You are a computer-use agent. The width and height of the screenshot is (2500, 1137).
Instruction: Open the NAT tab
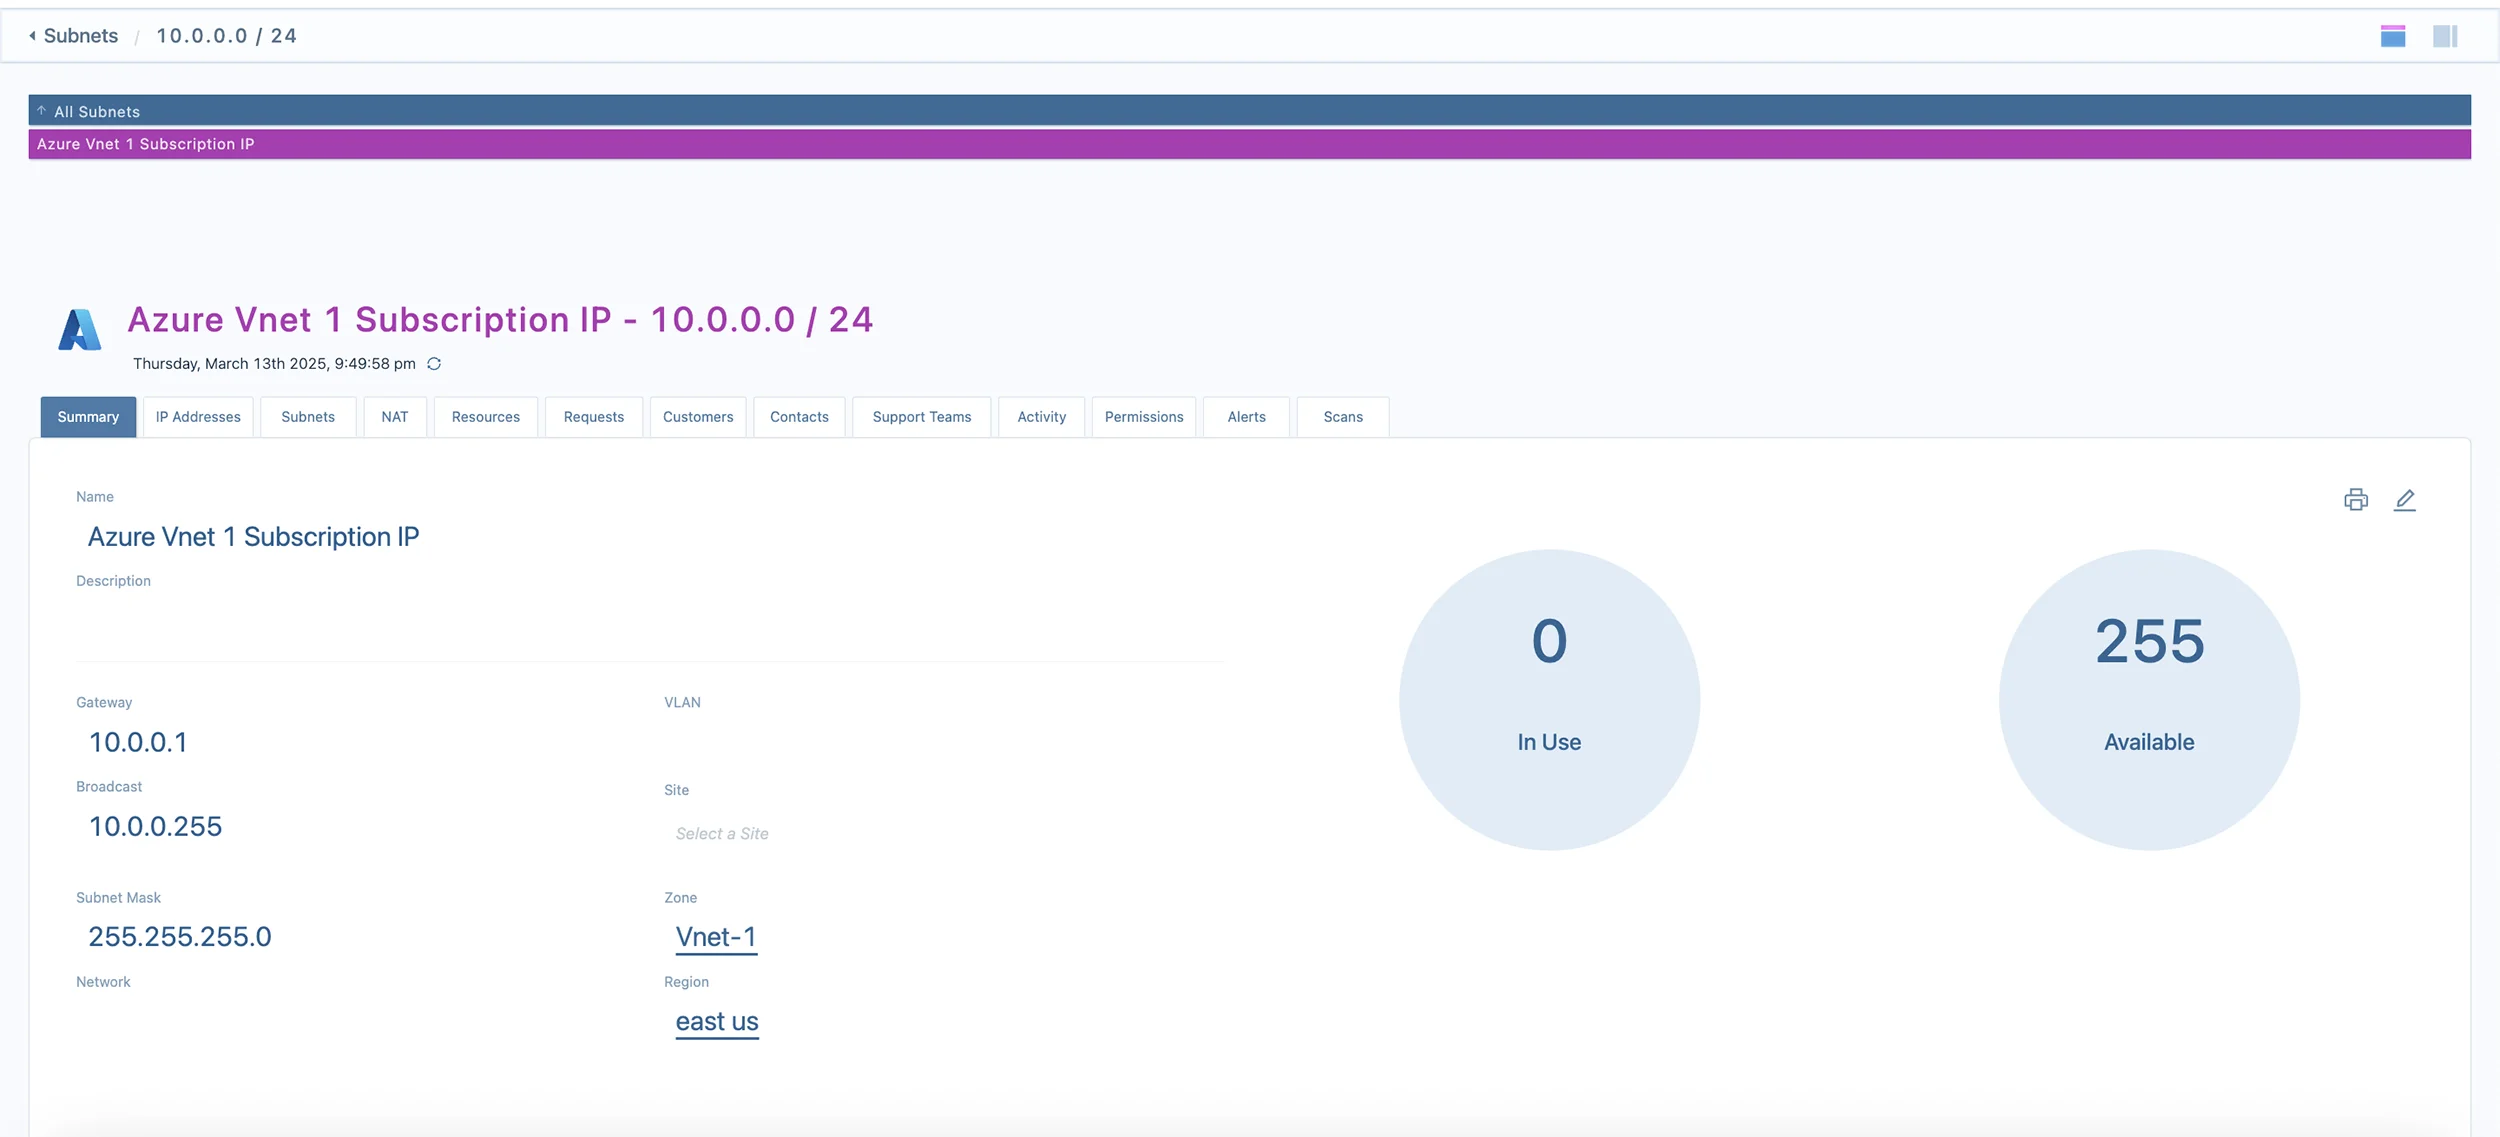pos(395,417)
